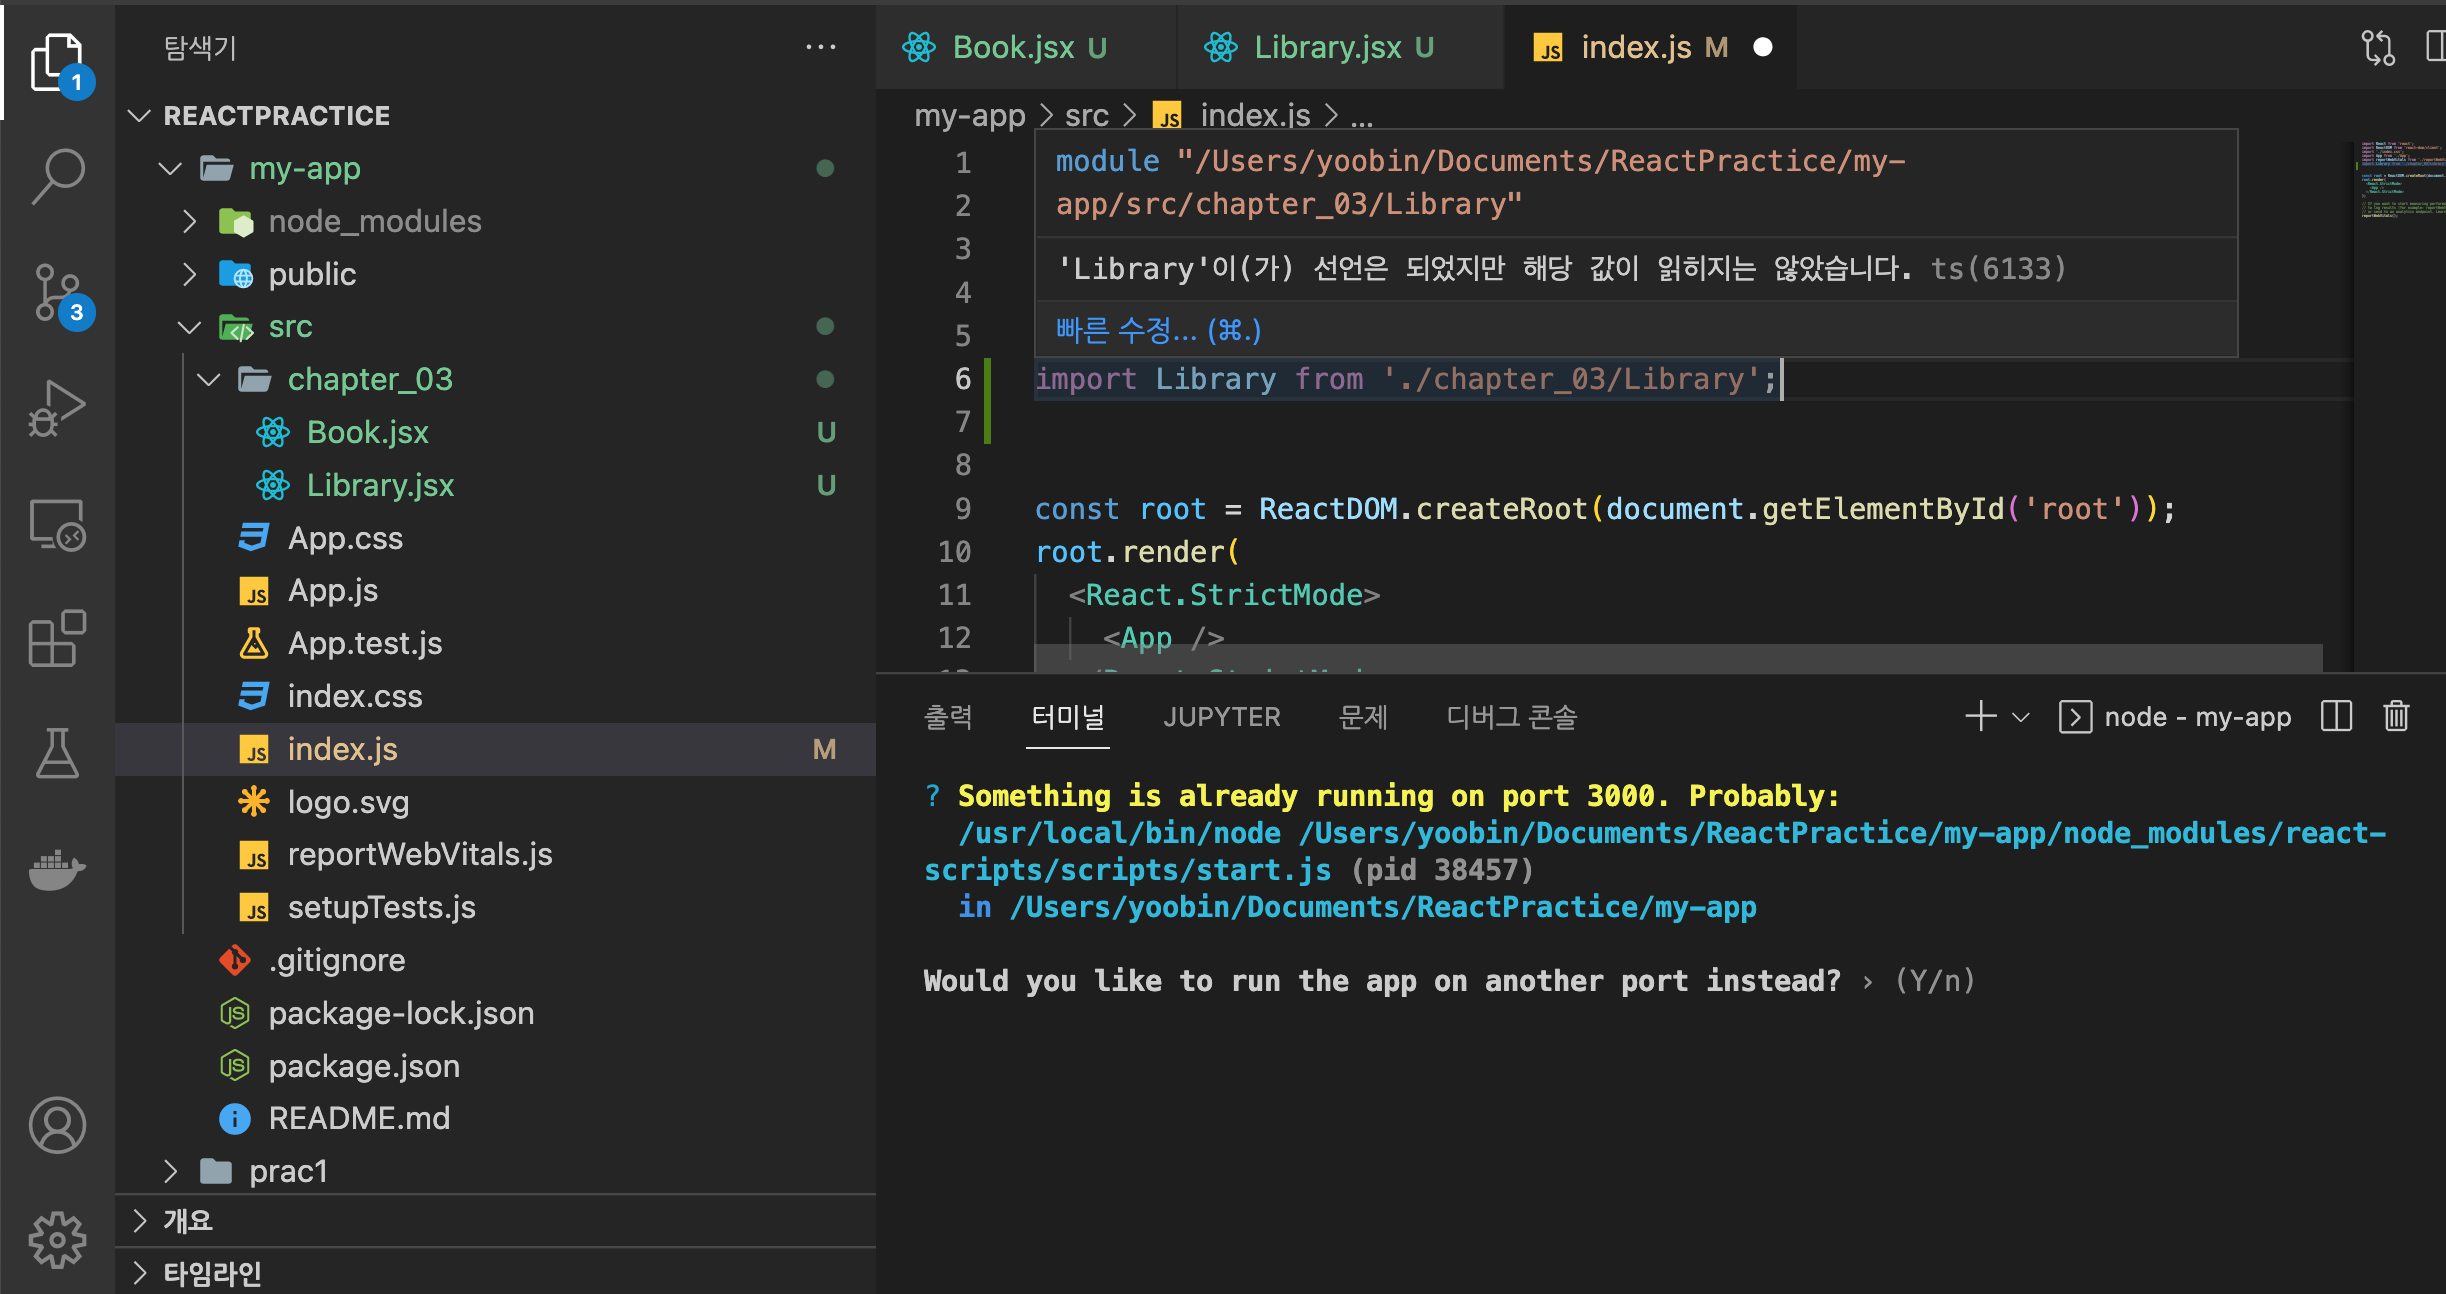Image resolution: width=2446 pixels, height=1294 pixels.
Task: Kill terminal with trash icon
Action: coord(2396,716)
